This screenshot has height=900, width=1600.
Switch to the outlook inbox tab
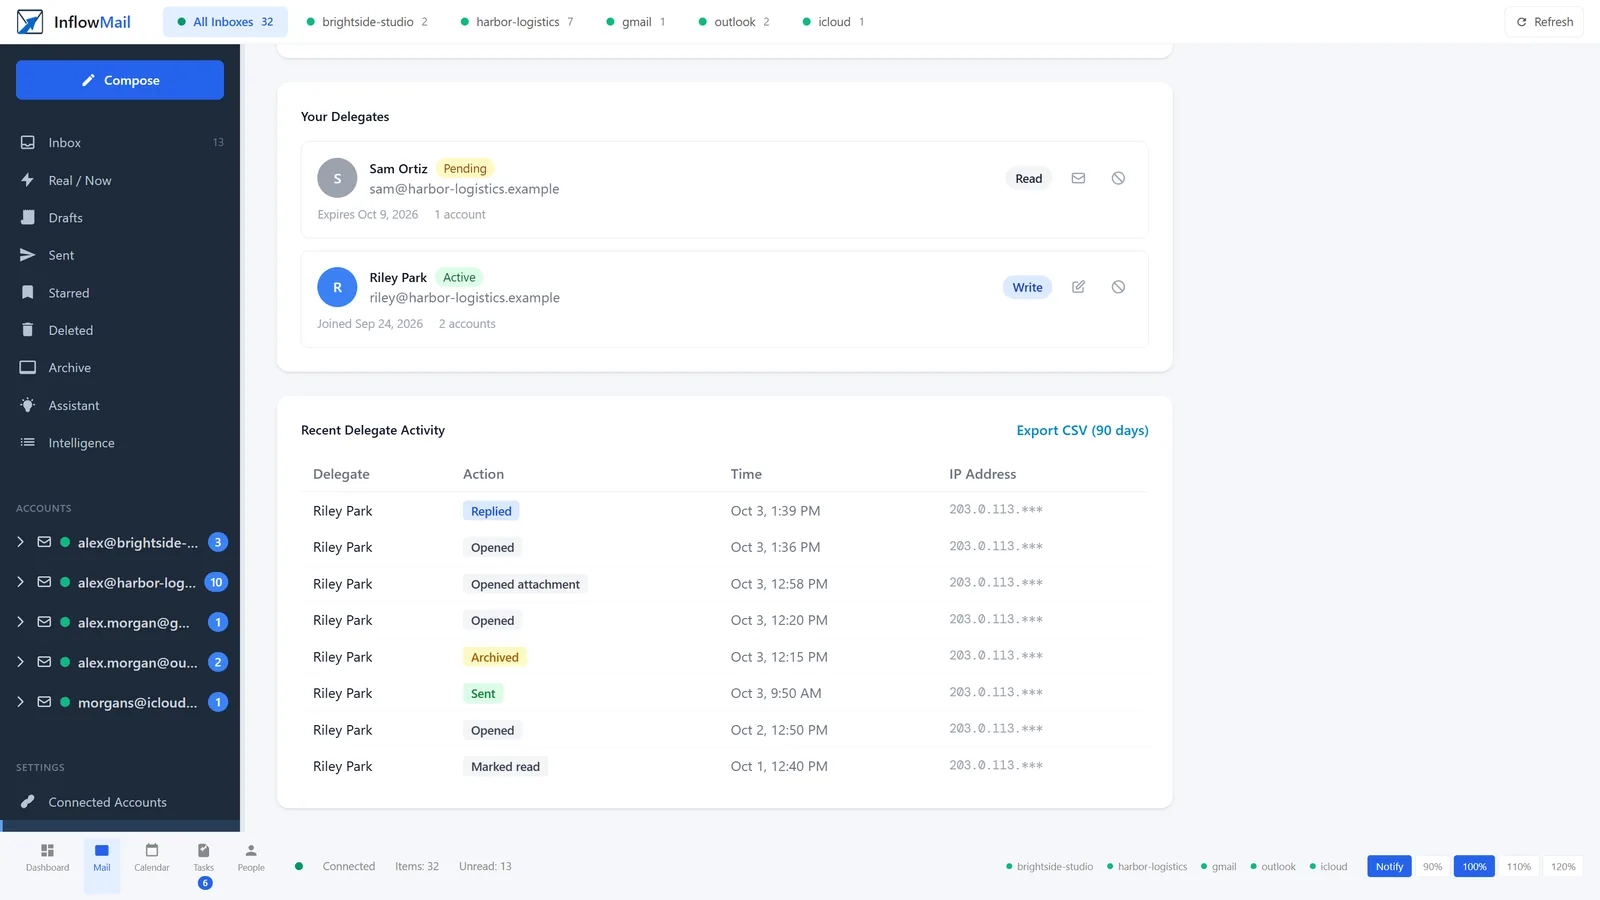pyautogui.click(x=734, y=22)
